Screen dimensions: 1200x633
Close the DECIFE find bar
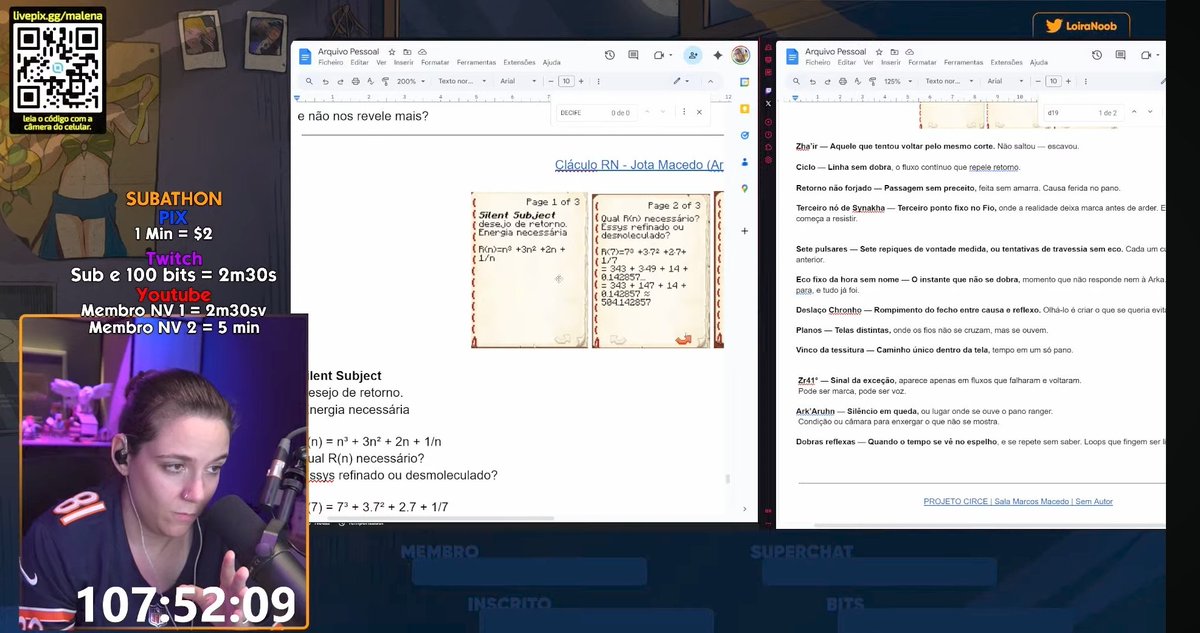pyautogui.click(x=698, y=113)
